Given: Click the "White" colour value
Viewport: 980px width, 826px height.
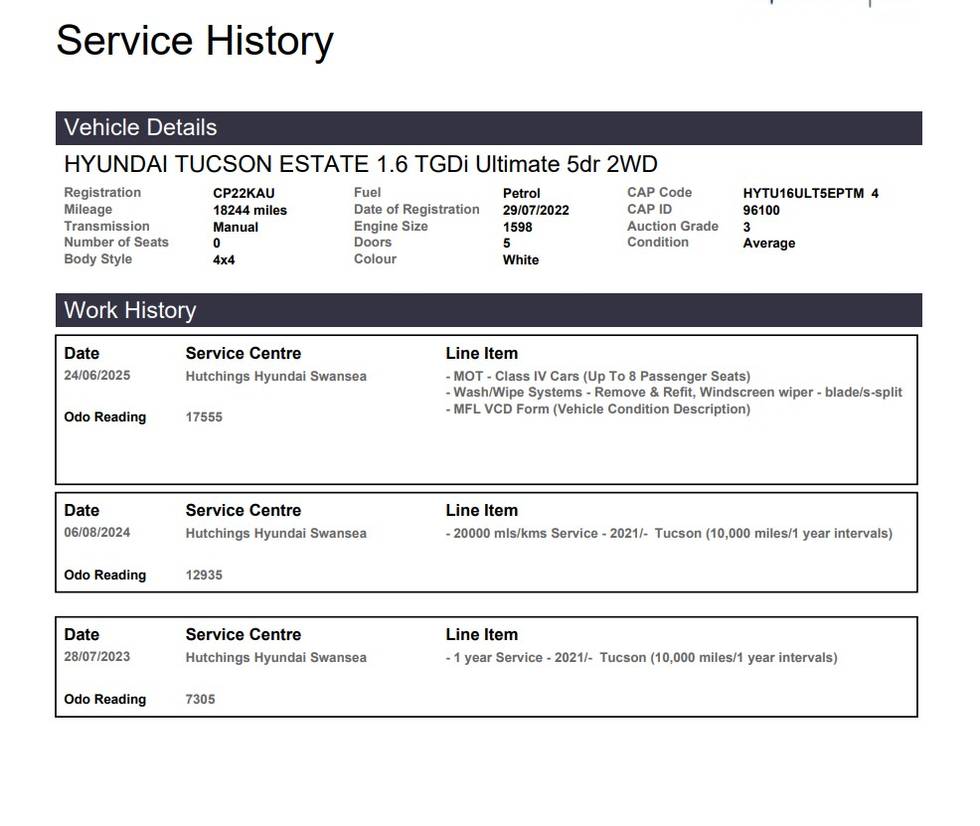Looking at the screenshot, I should pyautogui.click(x=521, y=260).
